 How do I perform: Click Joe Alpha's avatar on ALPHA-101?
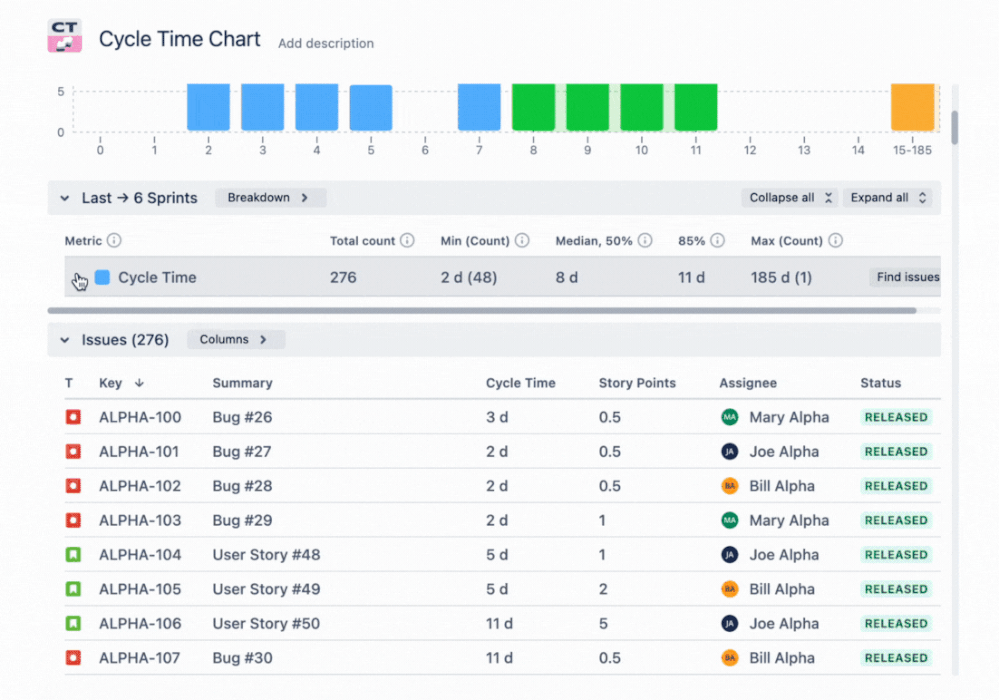click(x=731, y=451)
